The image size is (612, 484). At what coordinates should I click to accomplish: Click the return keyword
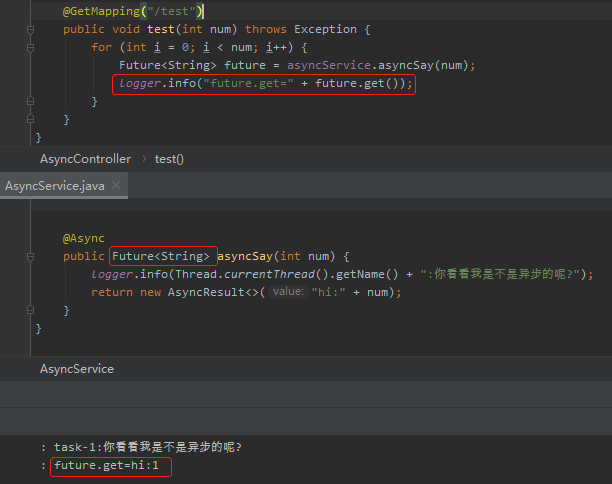[112, 292]
